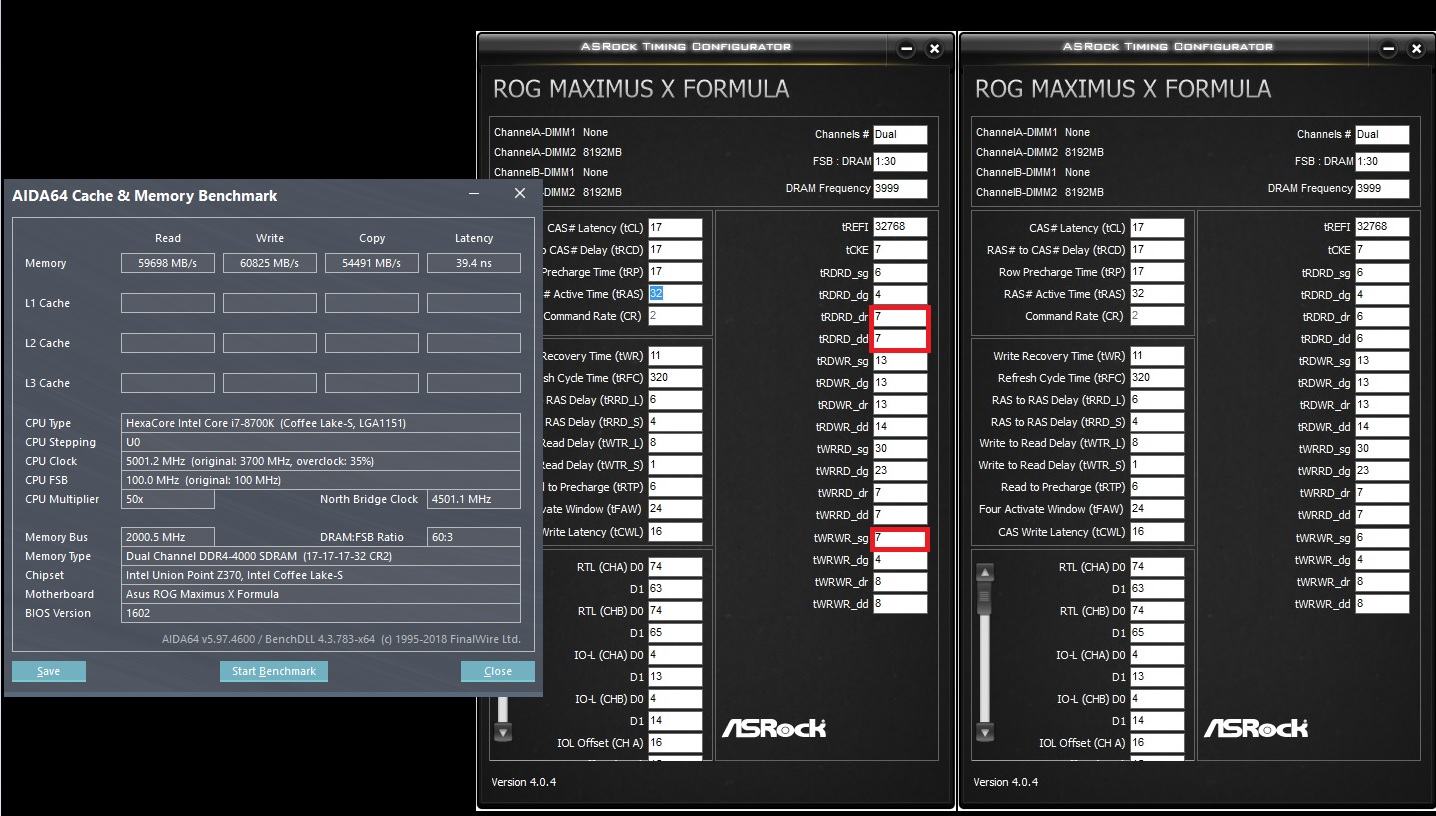
Task: Click tWRWR_dd field in right Configurator
Action: [x=1382, y=604]
